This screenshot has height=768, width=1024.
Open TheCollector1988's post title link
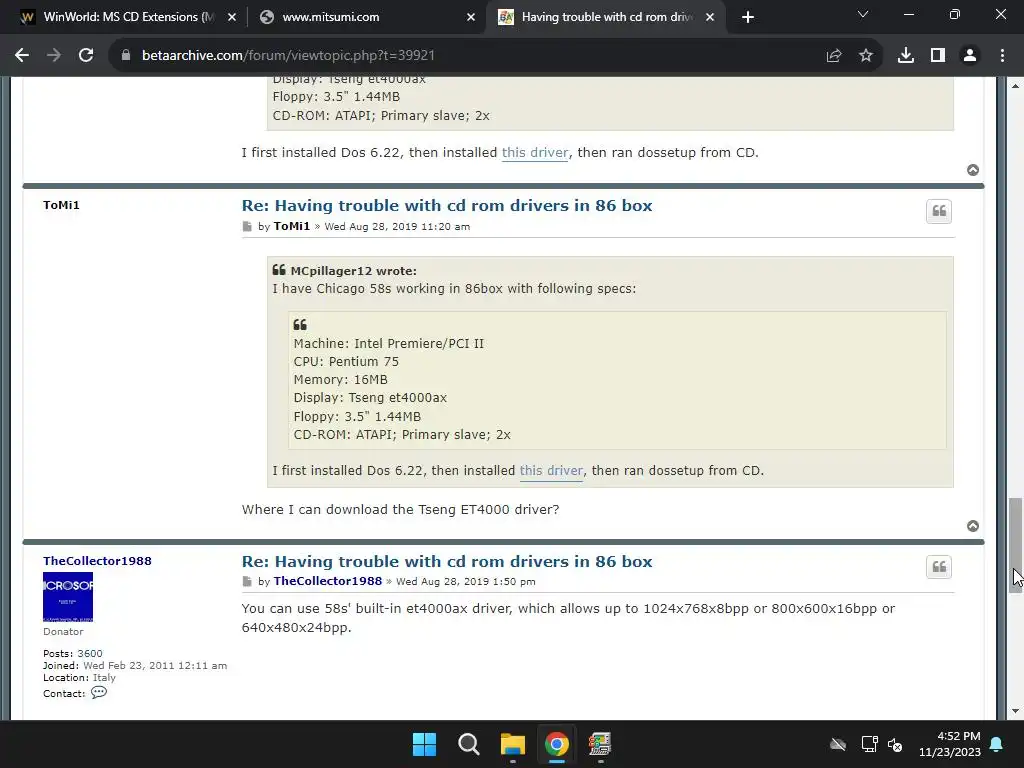(447, 561)
